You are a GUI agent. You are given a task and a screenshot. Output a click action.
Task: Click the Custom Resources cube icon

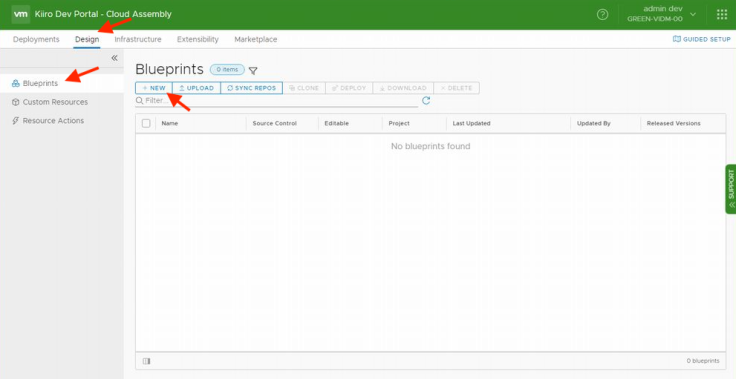click(15, 102)
